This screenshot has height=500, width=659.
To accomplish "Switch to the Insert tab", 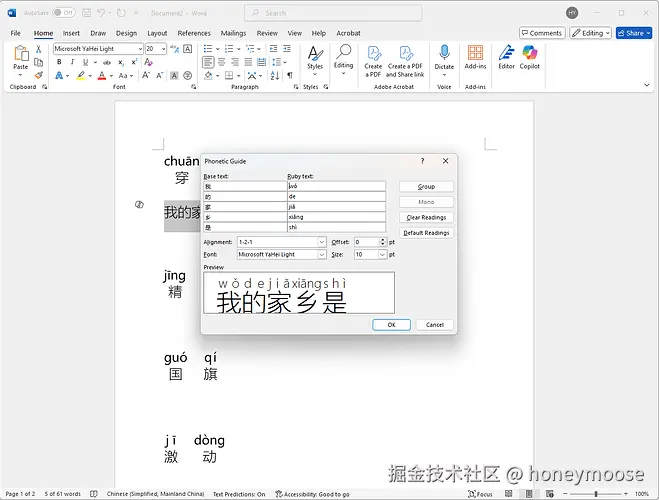I will click(71, 33).
